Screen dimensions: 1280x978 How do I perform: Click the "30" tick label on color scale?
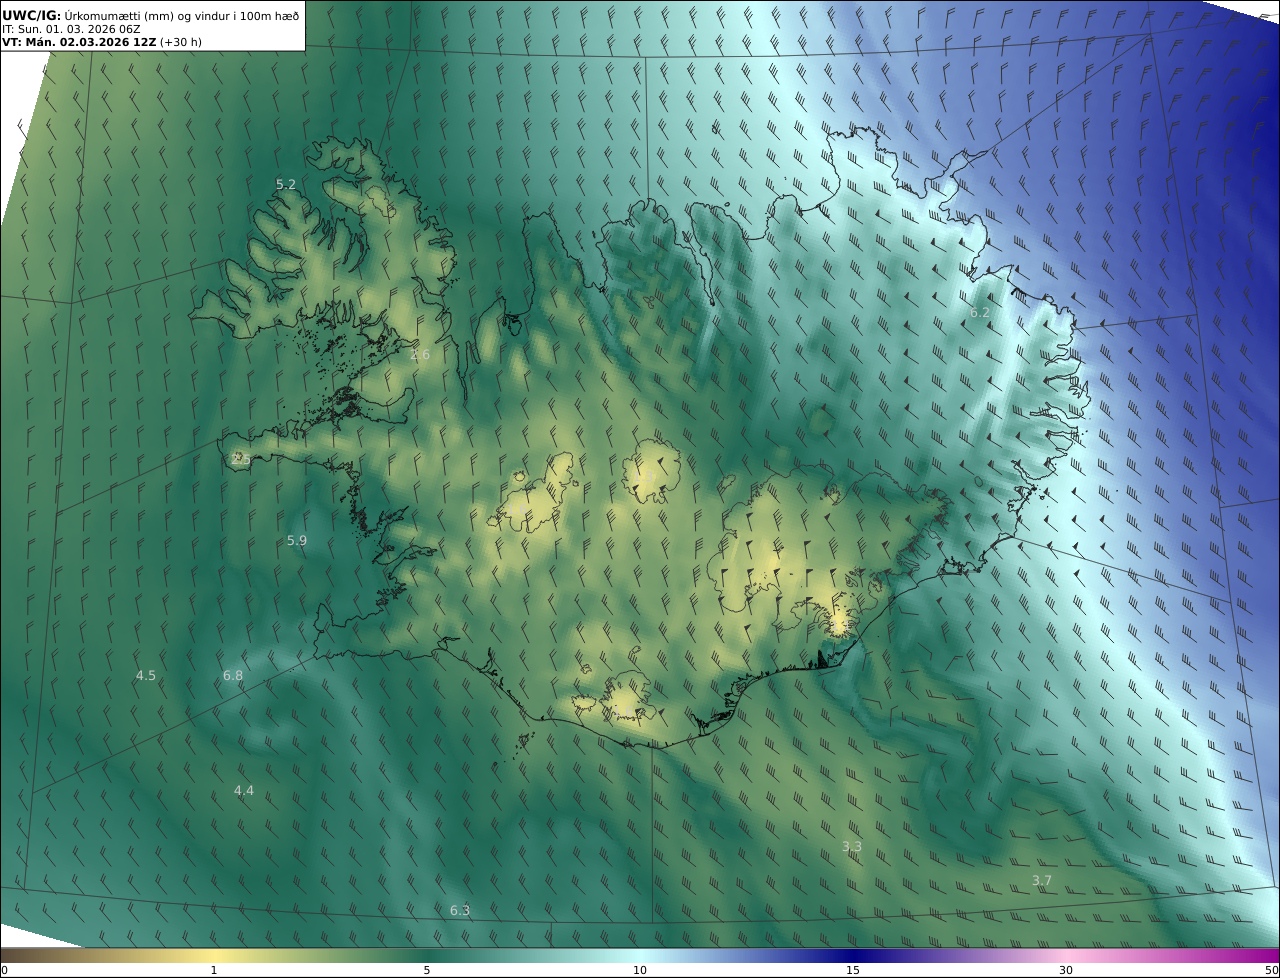[x=1066, y=970]
